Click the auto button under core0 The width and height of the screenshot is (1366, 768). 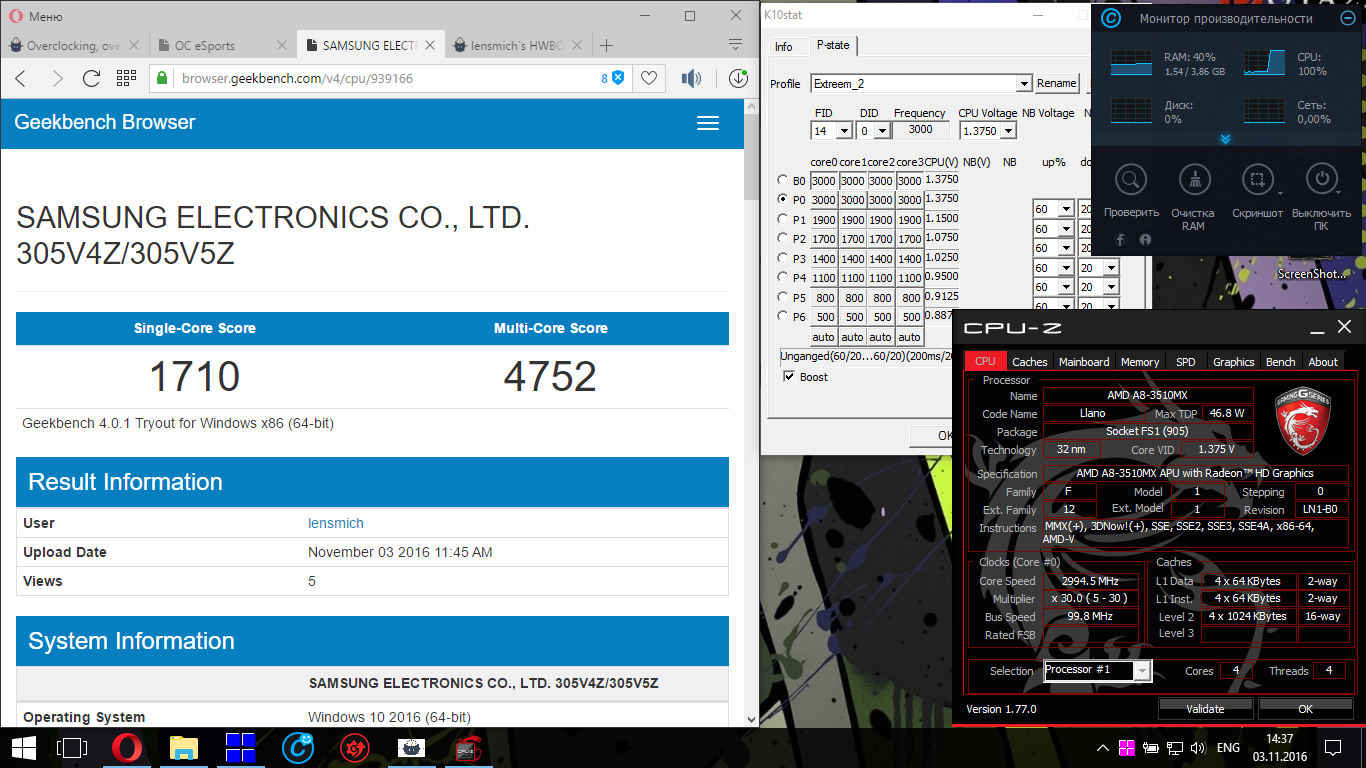click(x=823, y=337)
